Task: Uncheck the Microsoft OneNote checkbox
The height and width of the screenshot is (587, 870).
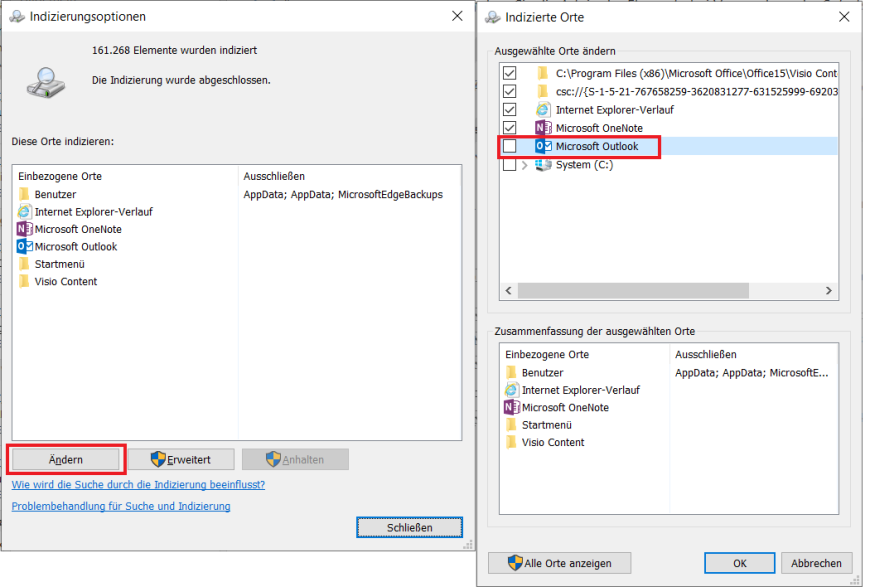Action: tap(510, 128)
